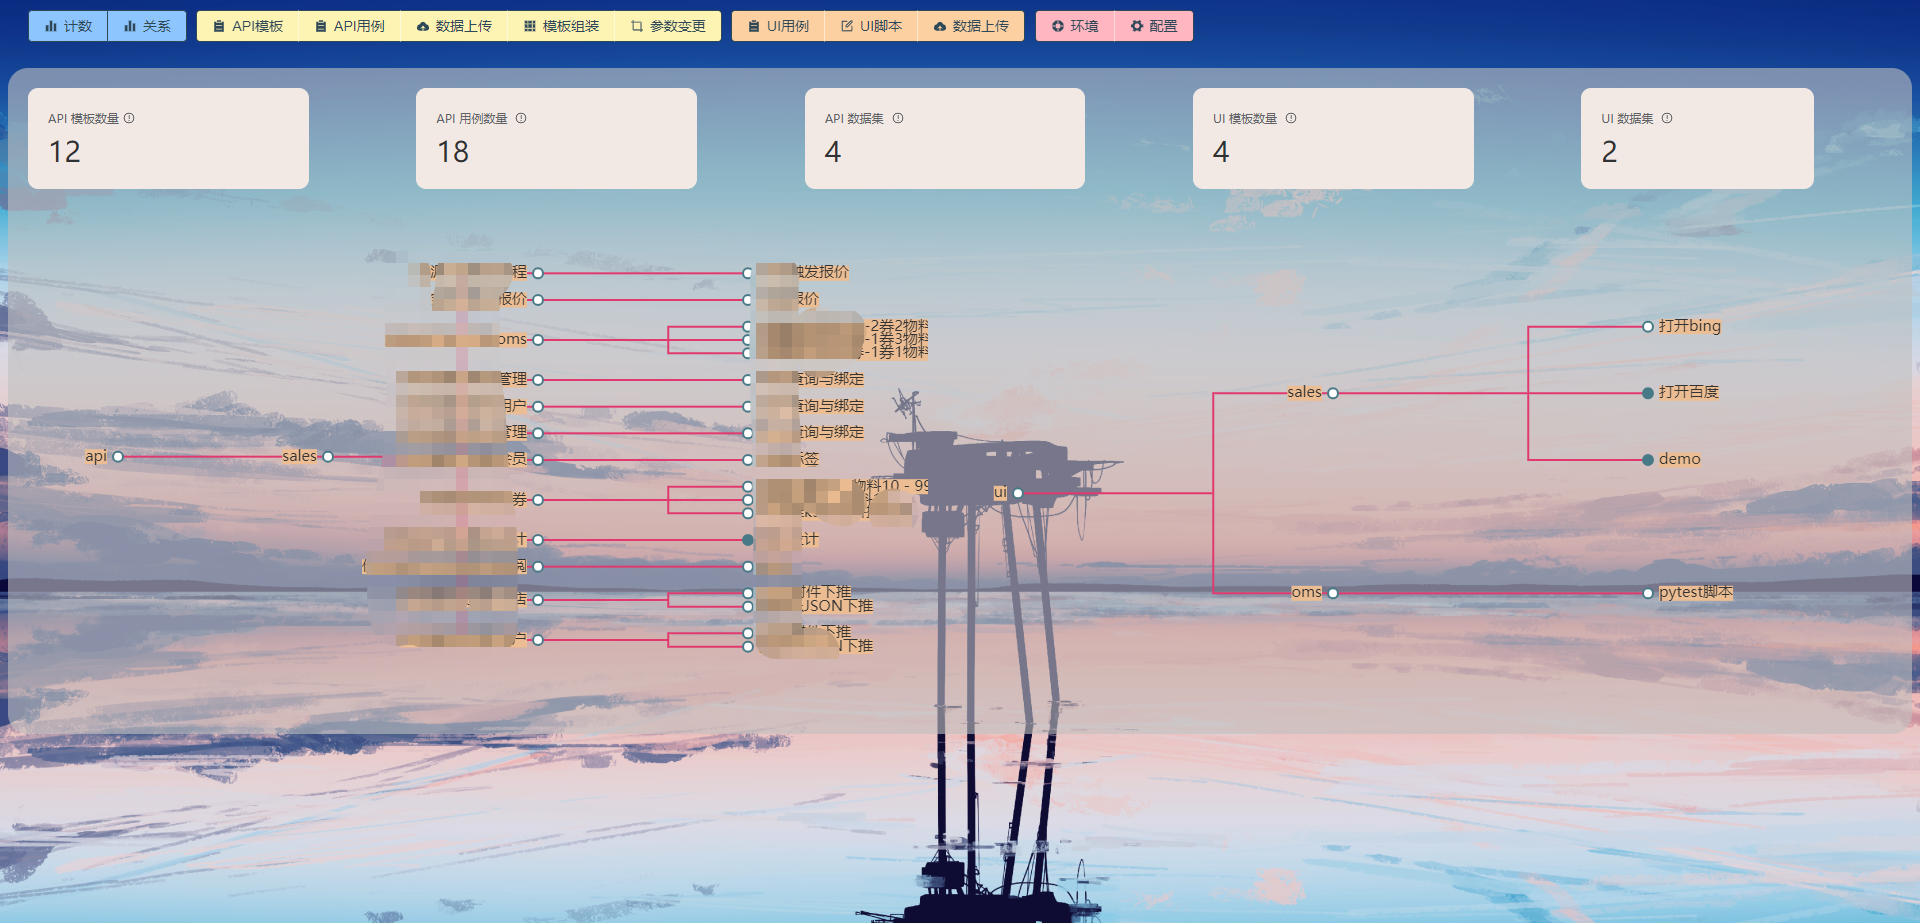Open 数据上传 next to API用例

(x=454, y=26)
